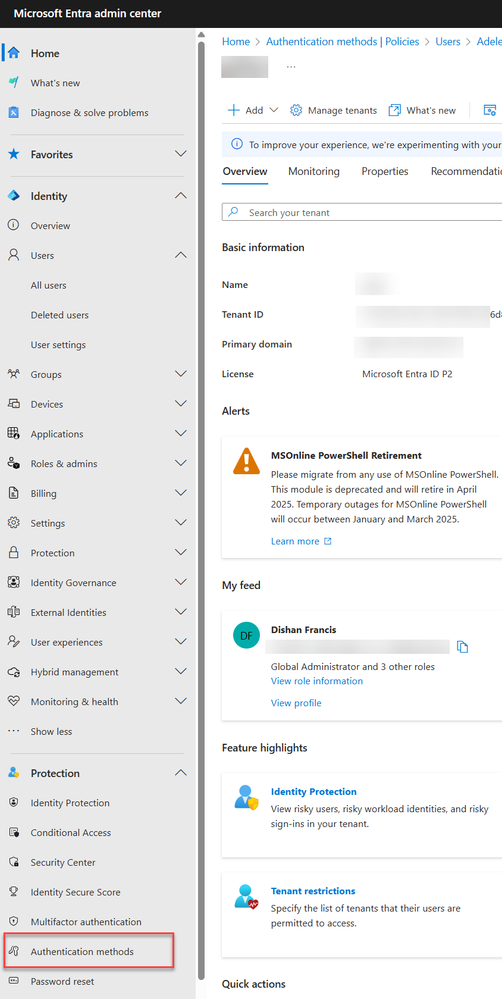Click the Manage tenants button
Viewport: 502px width, 999px height.
point(333,110)
